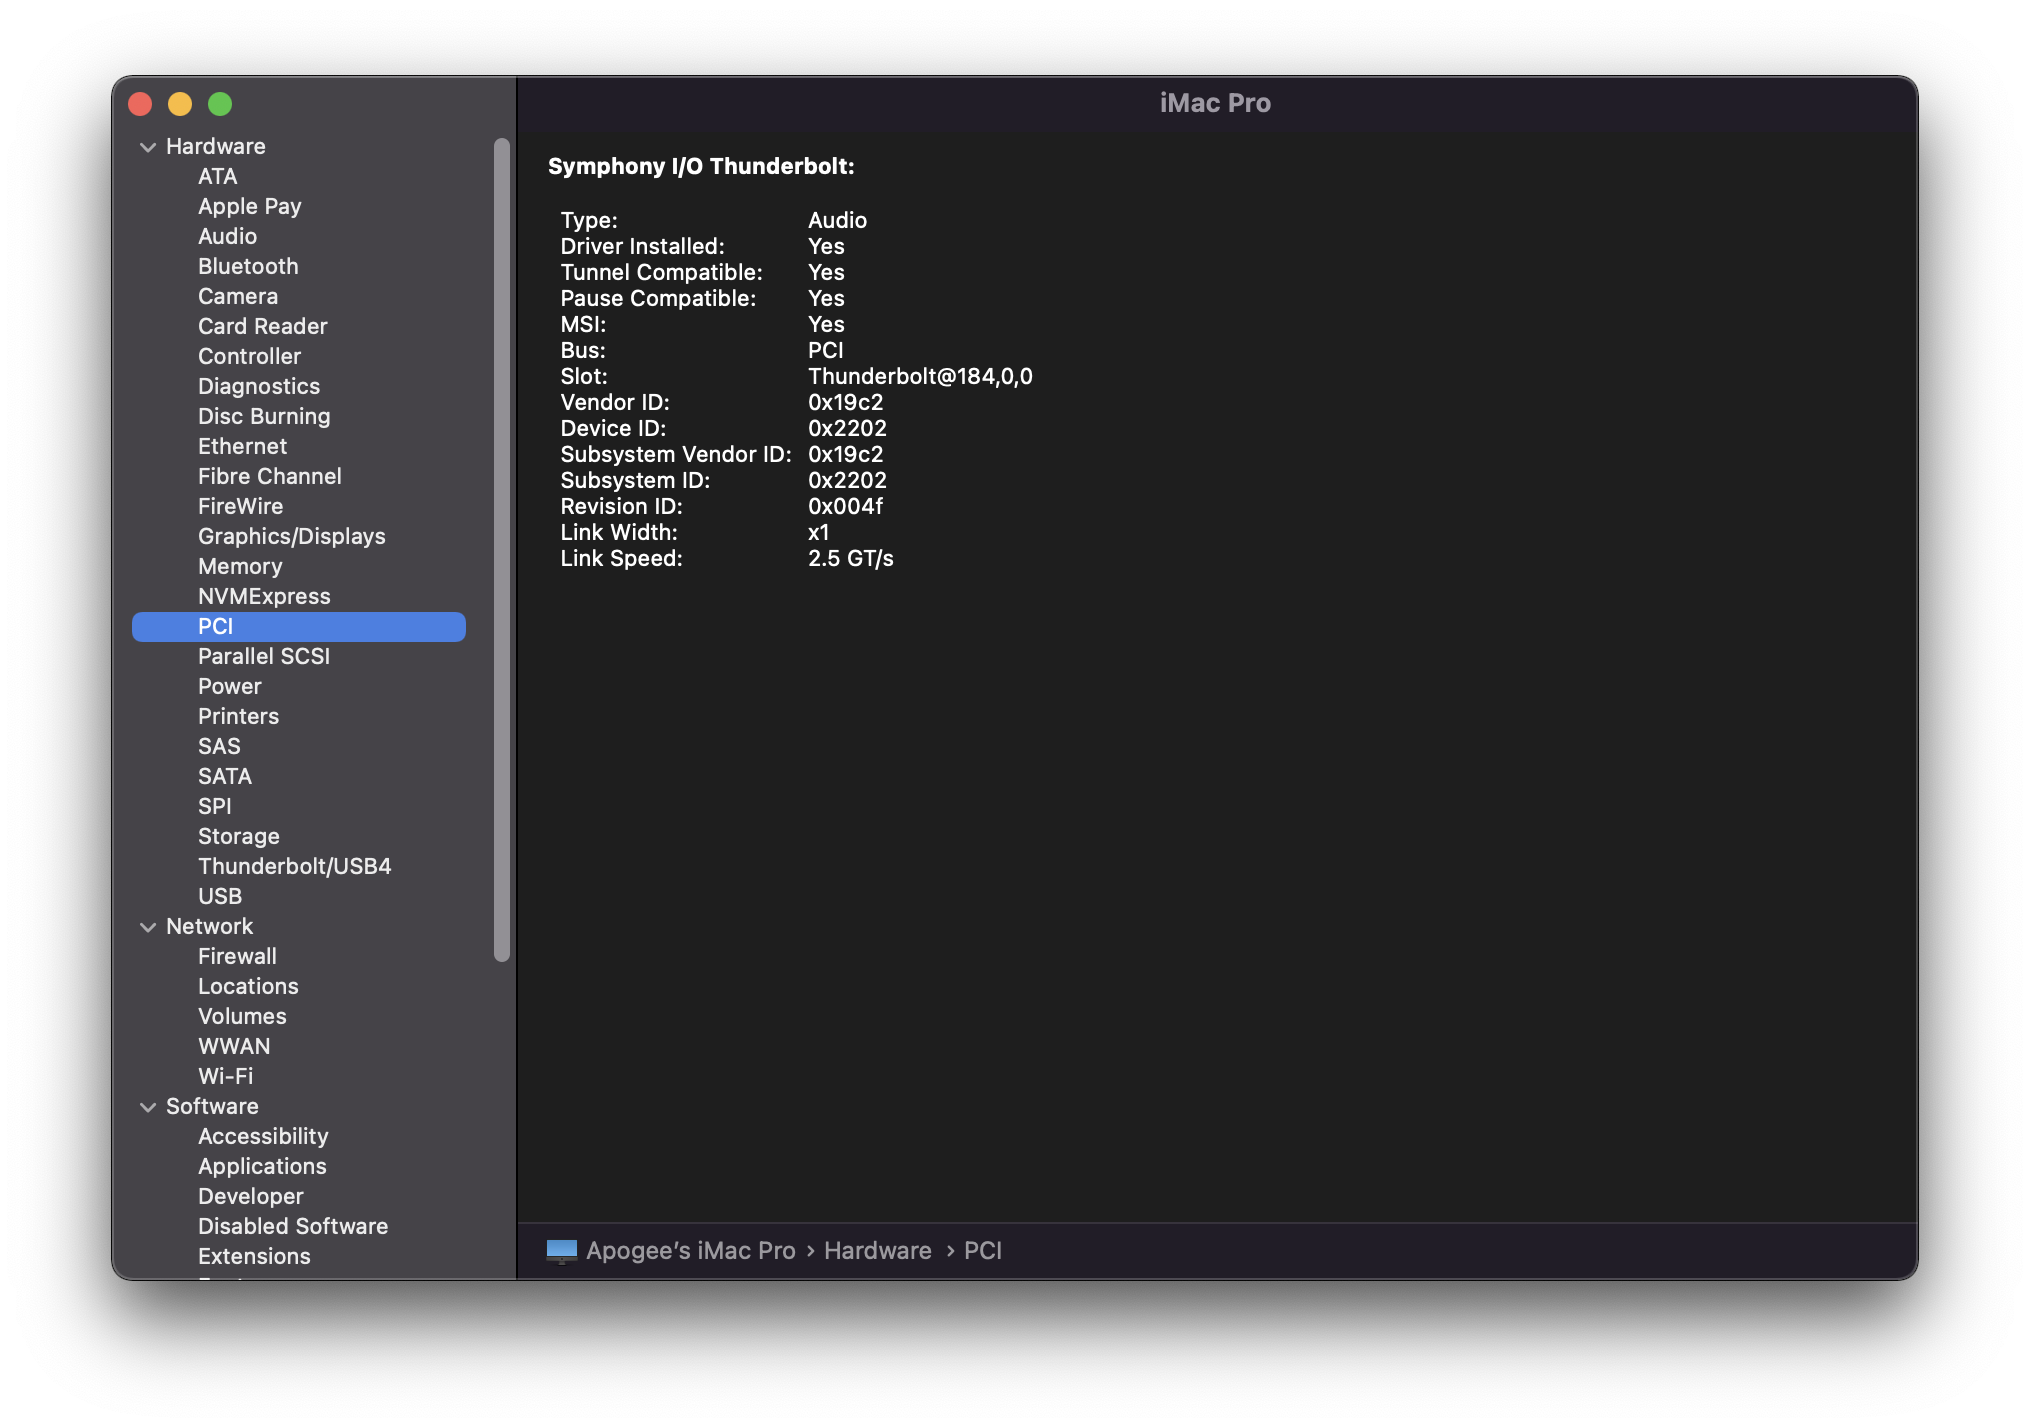Select USB in the sidebar
Screen dimensions: 2030x1428
(220, 897)
